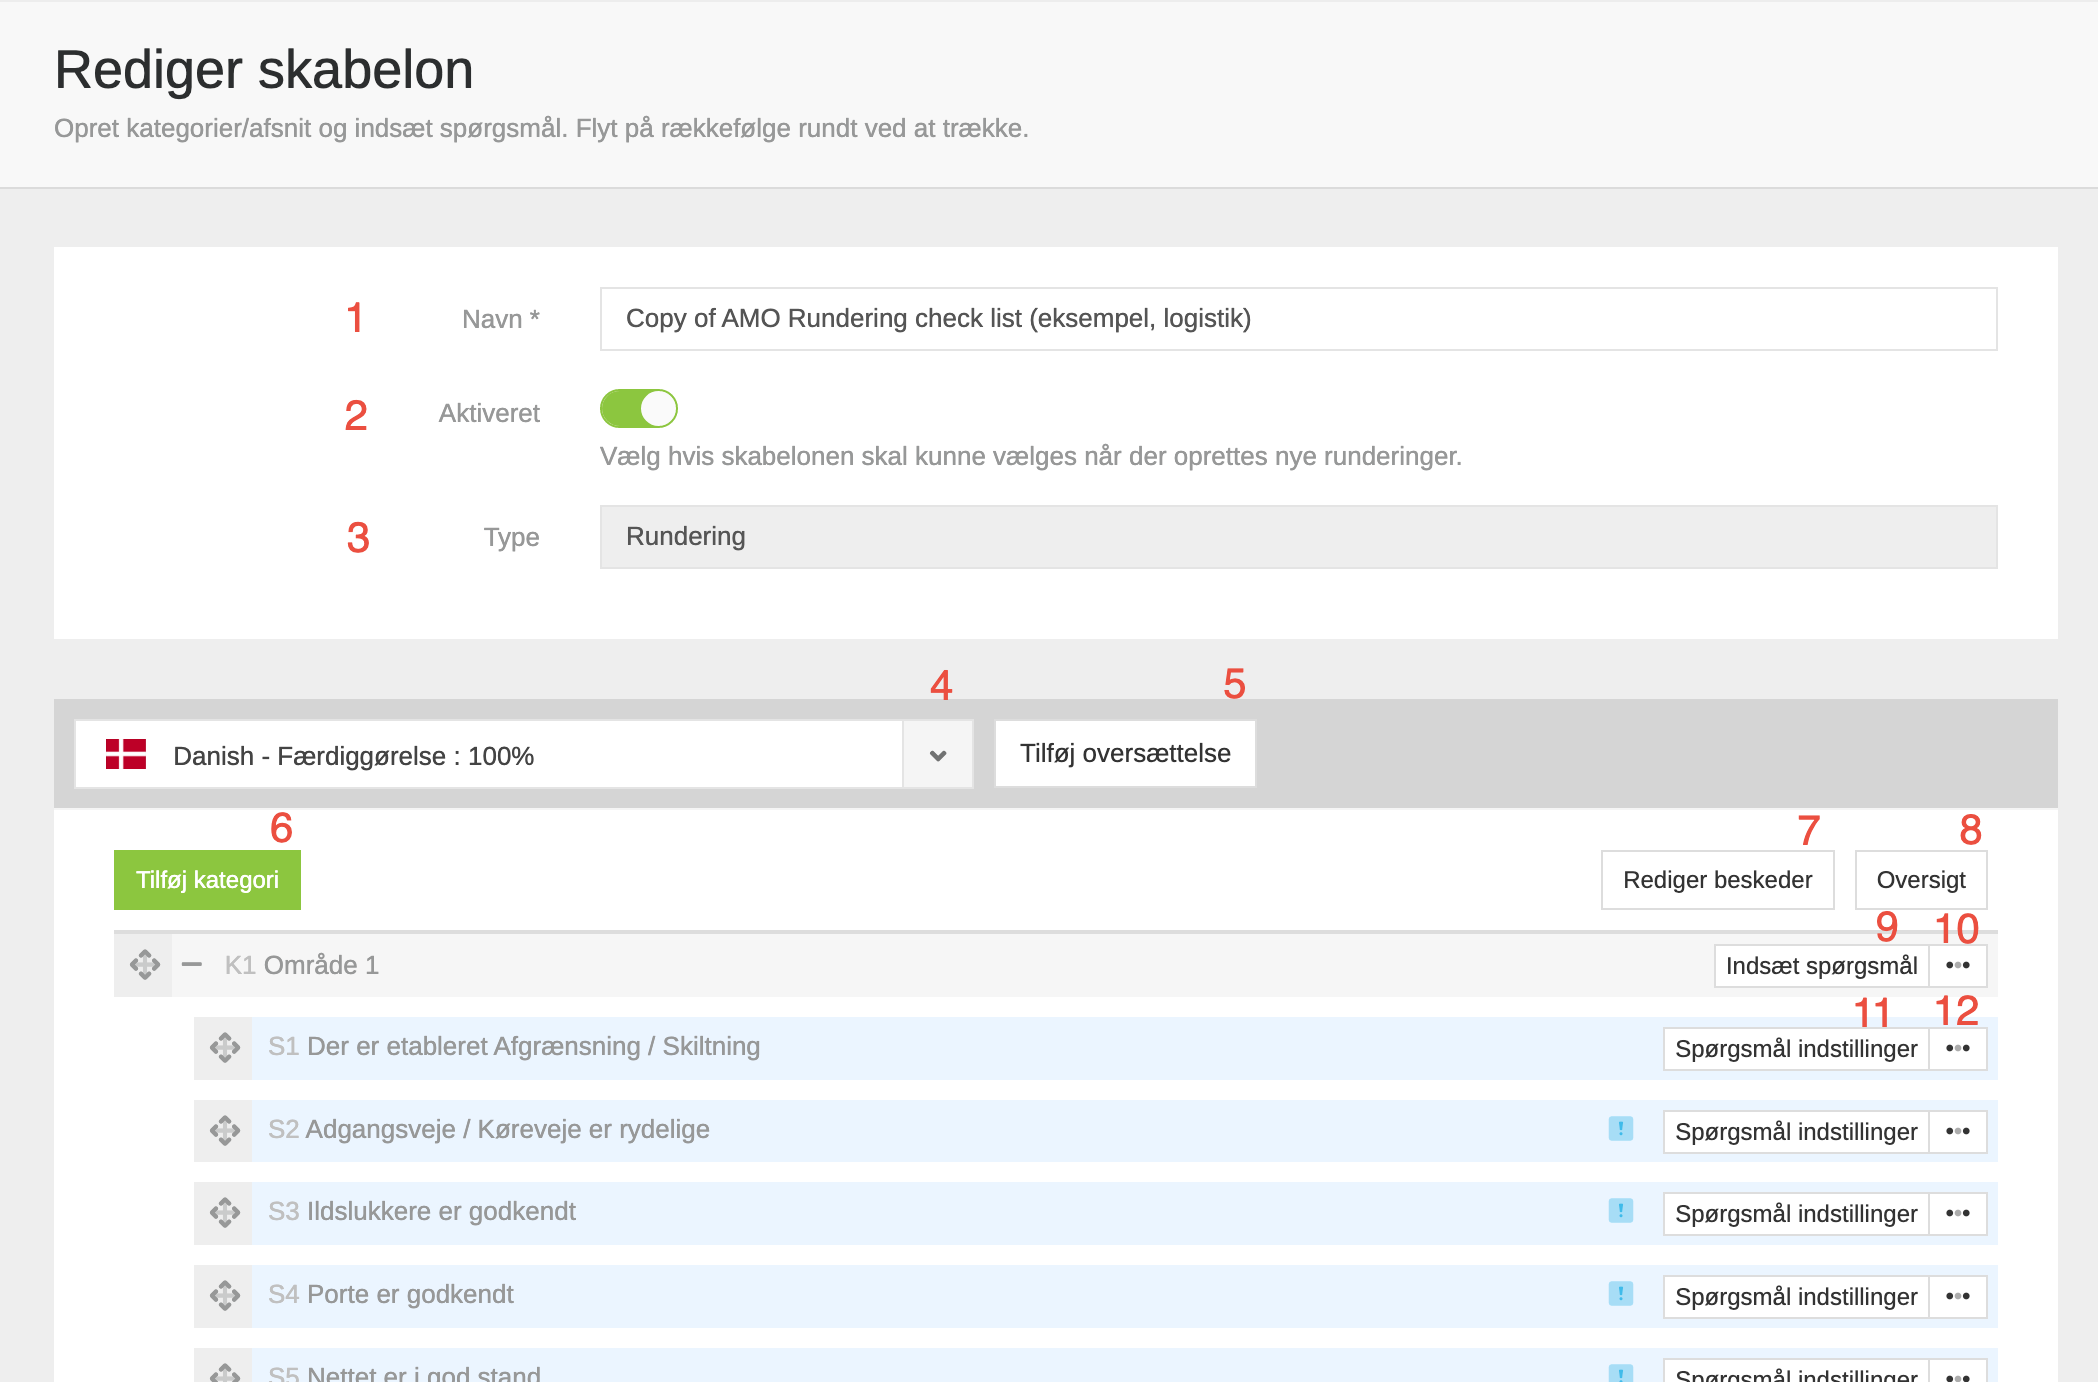Expand the language dropdown chevron

tap(937, 755)
